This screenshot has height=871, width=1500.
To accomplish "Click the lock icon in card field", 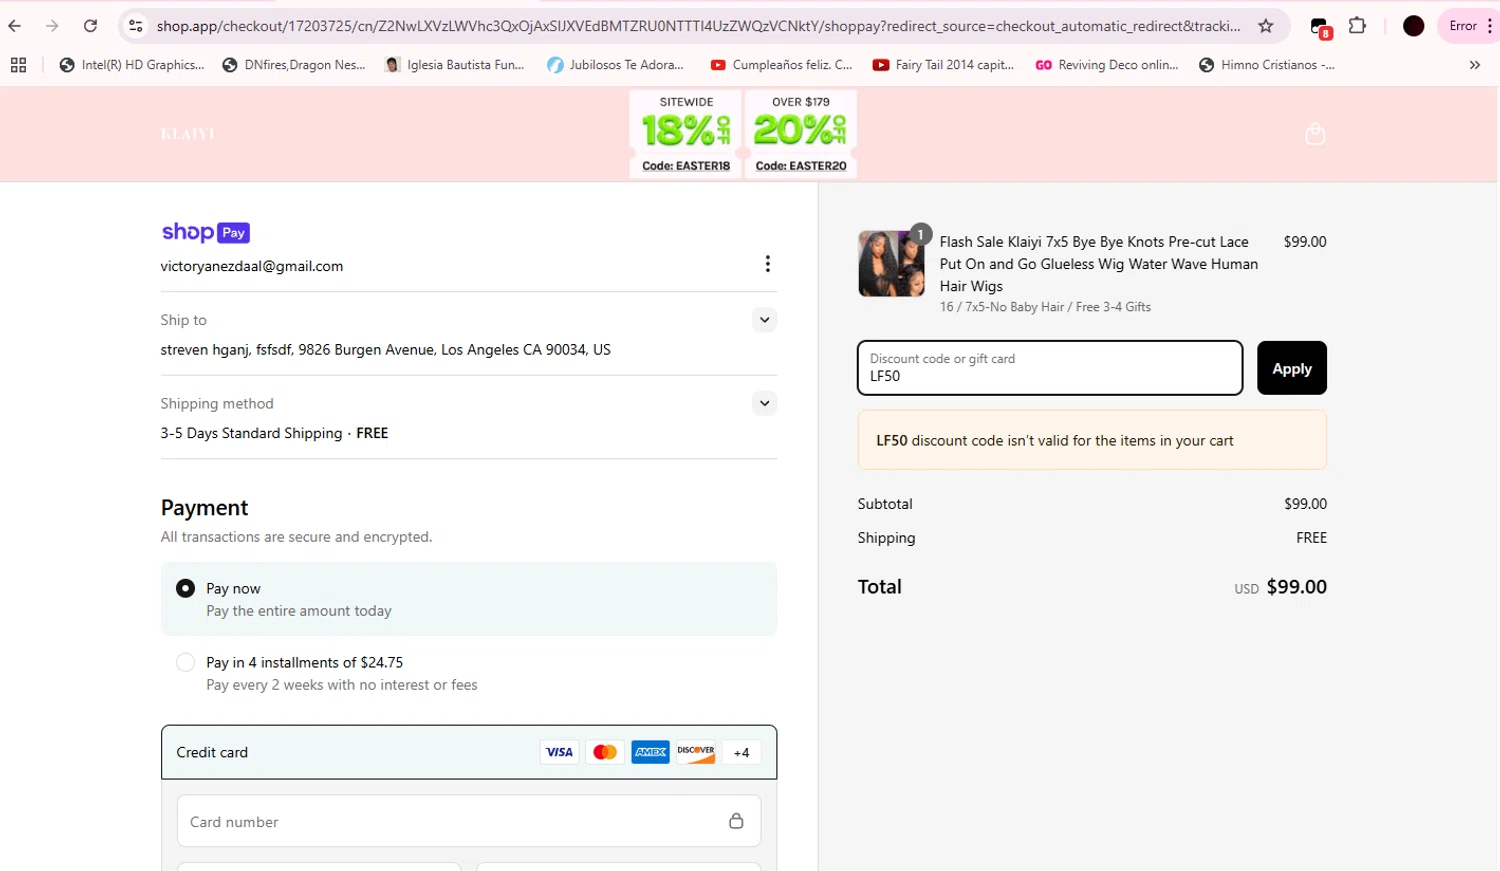I will (736, 821).
